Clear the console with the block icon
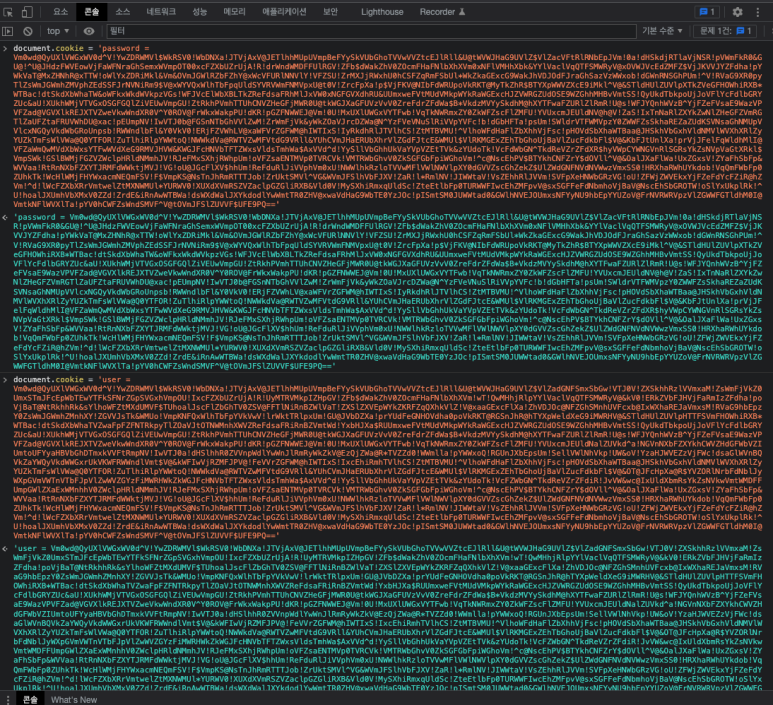This screenshot has height=705, width=773. [28, 31]
